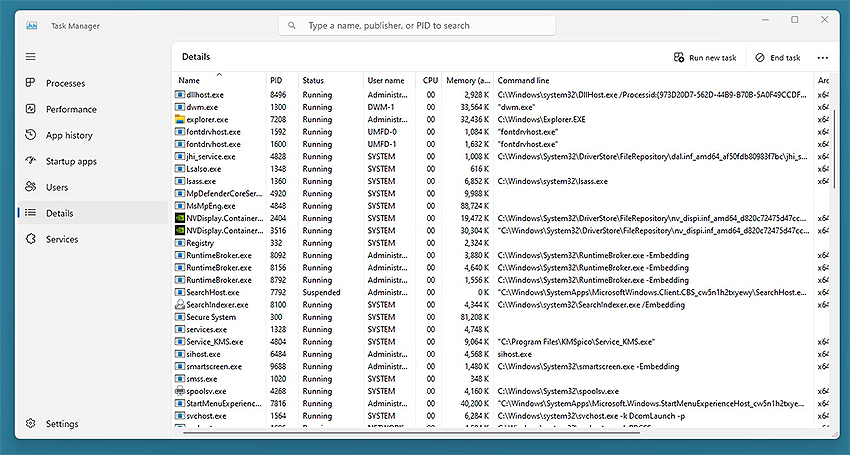This screenshot has height=455, width=850.
Task: Click the Services puzzle icon
Action: (x=31, y=239)
